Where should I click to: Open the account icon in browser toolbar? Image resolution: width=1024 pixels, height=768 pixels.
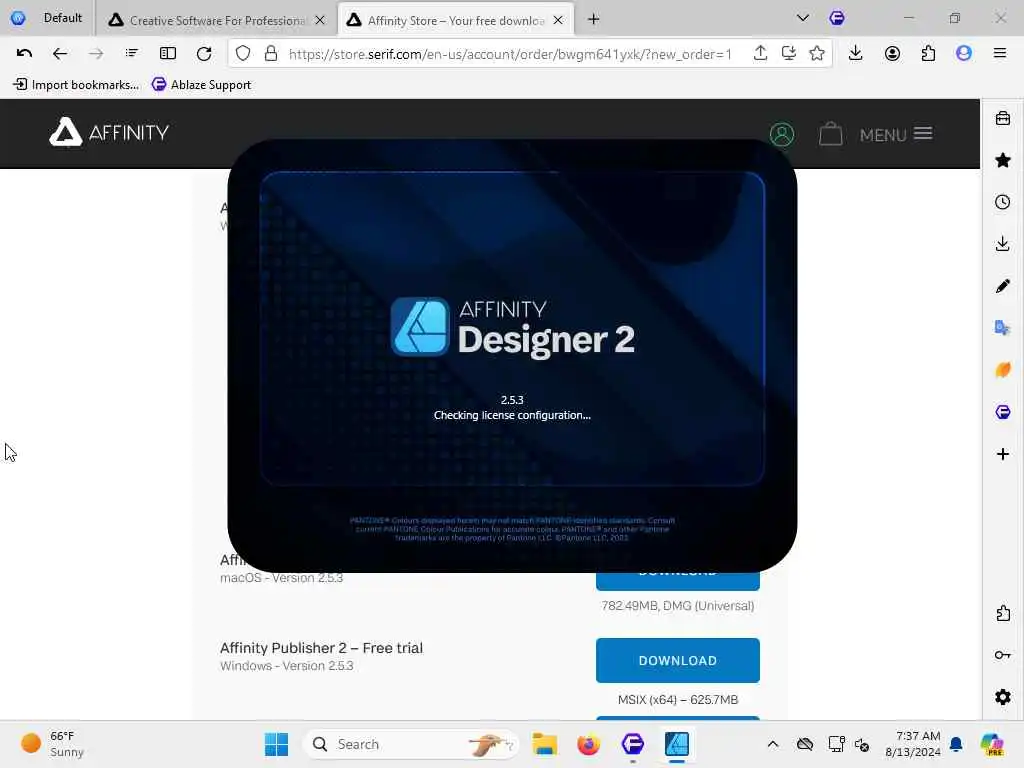[892, 54]
